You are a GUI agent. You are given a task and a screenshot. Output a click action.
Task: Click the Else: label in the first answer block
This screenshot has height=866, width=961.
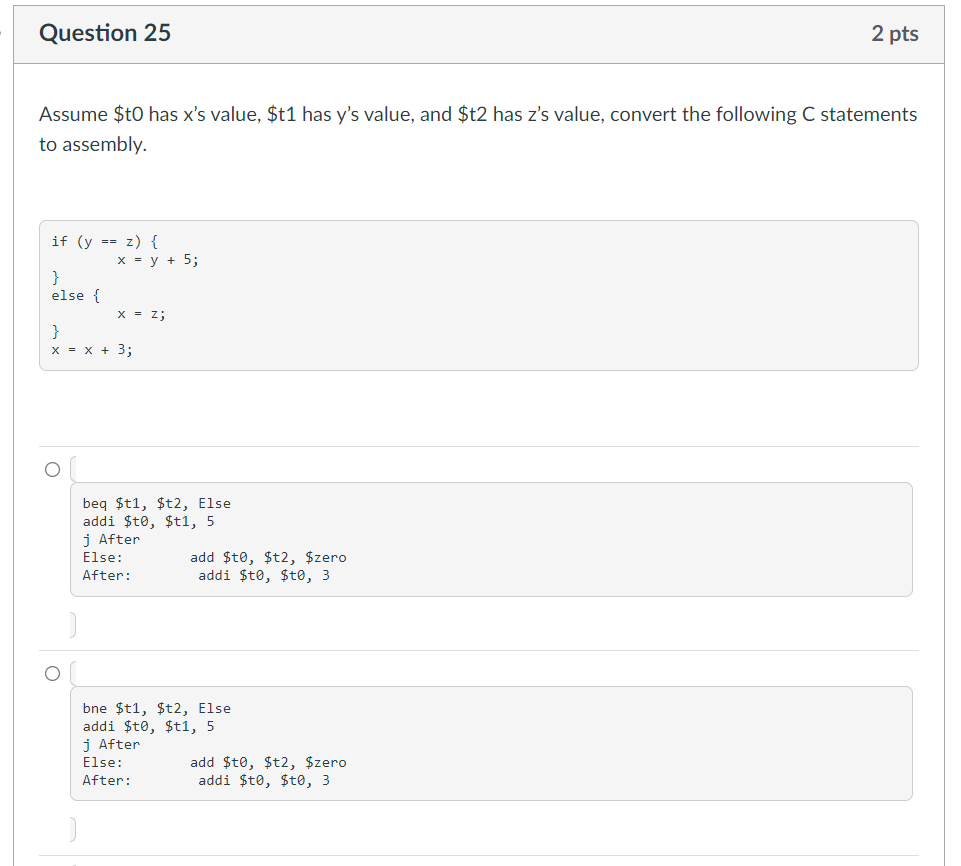100,557
